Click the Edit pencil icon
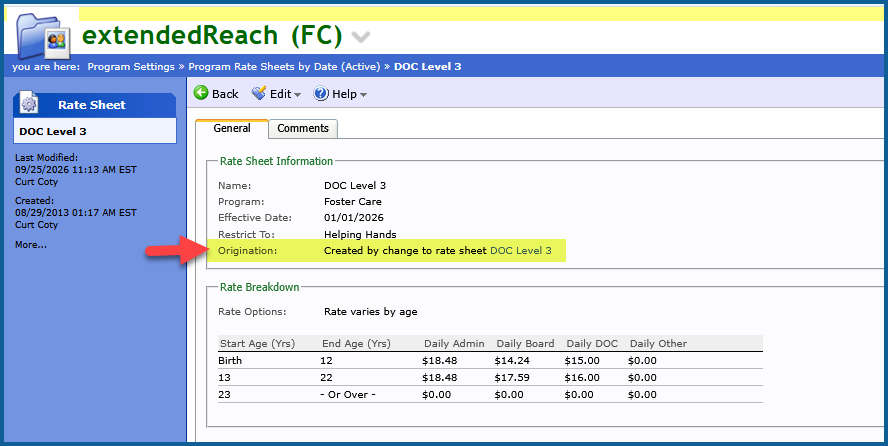This screenshot has height=446, width=888. click(x=259, y=93)
